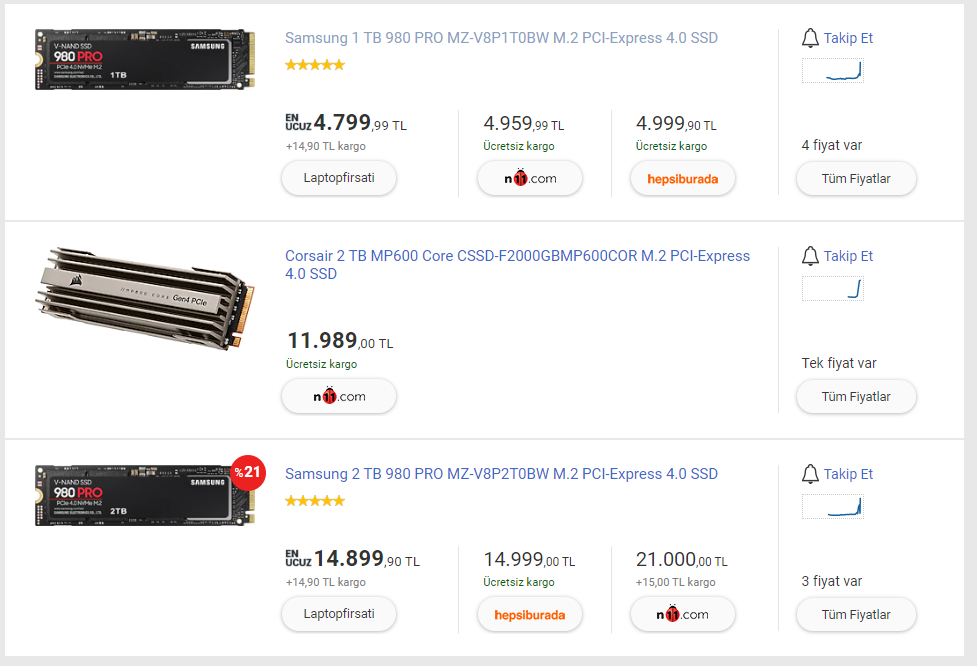977x666 pixels.
Task: Go to n11.com offer for Corsair MP600
Action: (x=339, y=397)
